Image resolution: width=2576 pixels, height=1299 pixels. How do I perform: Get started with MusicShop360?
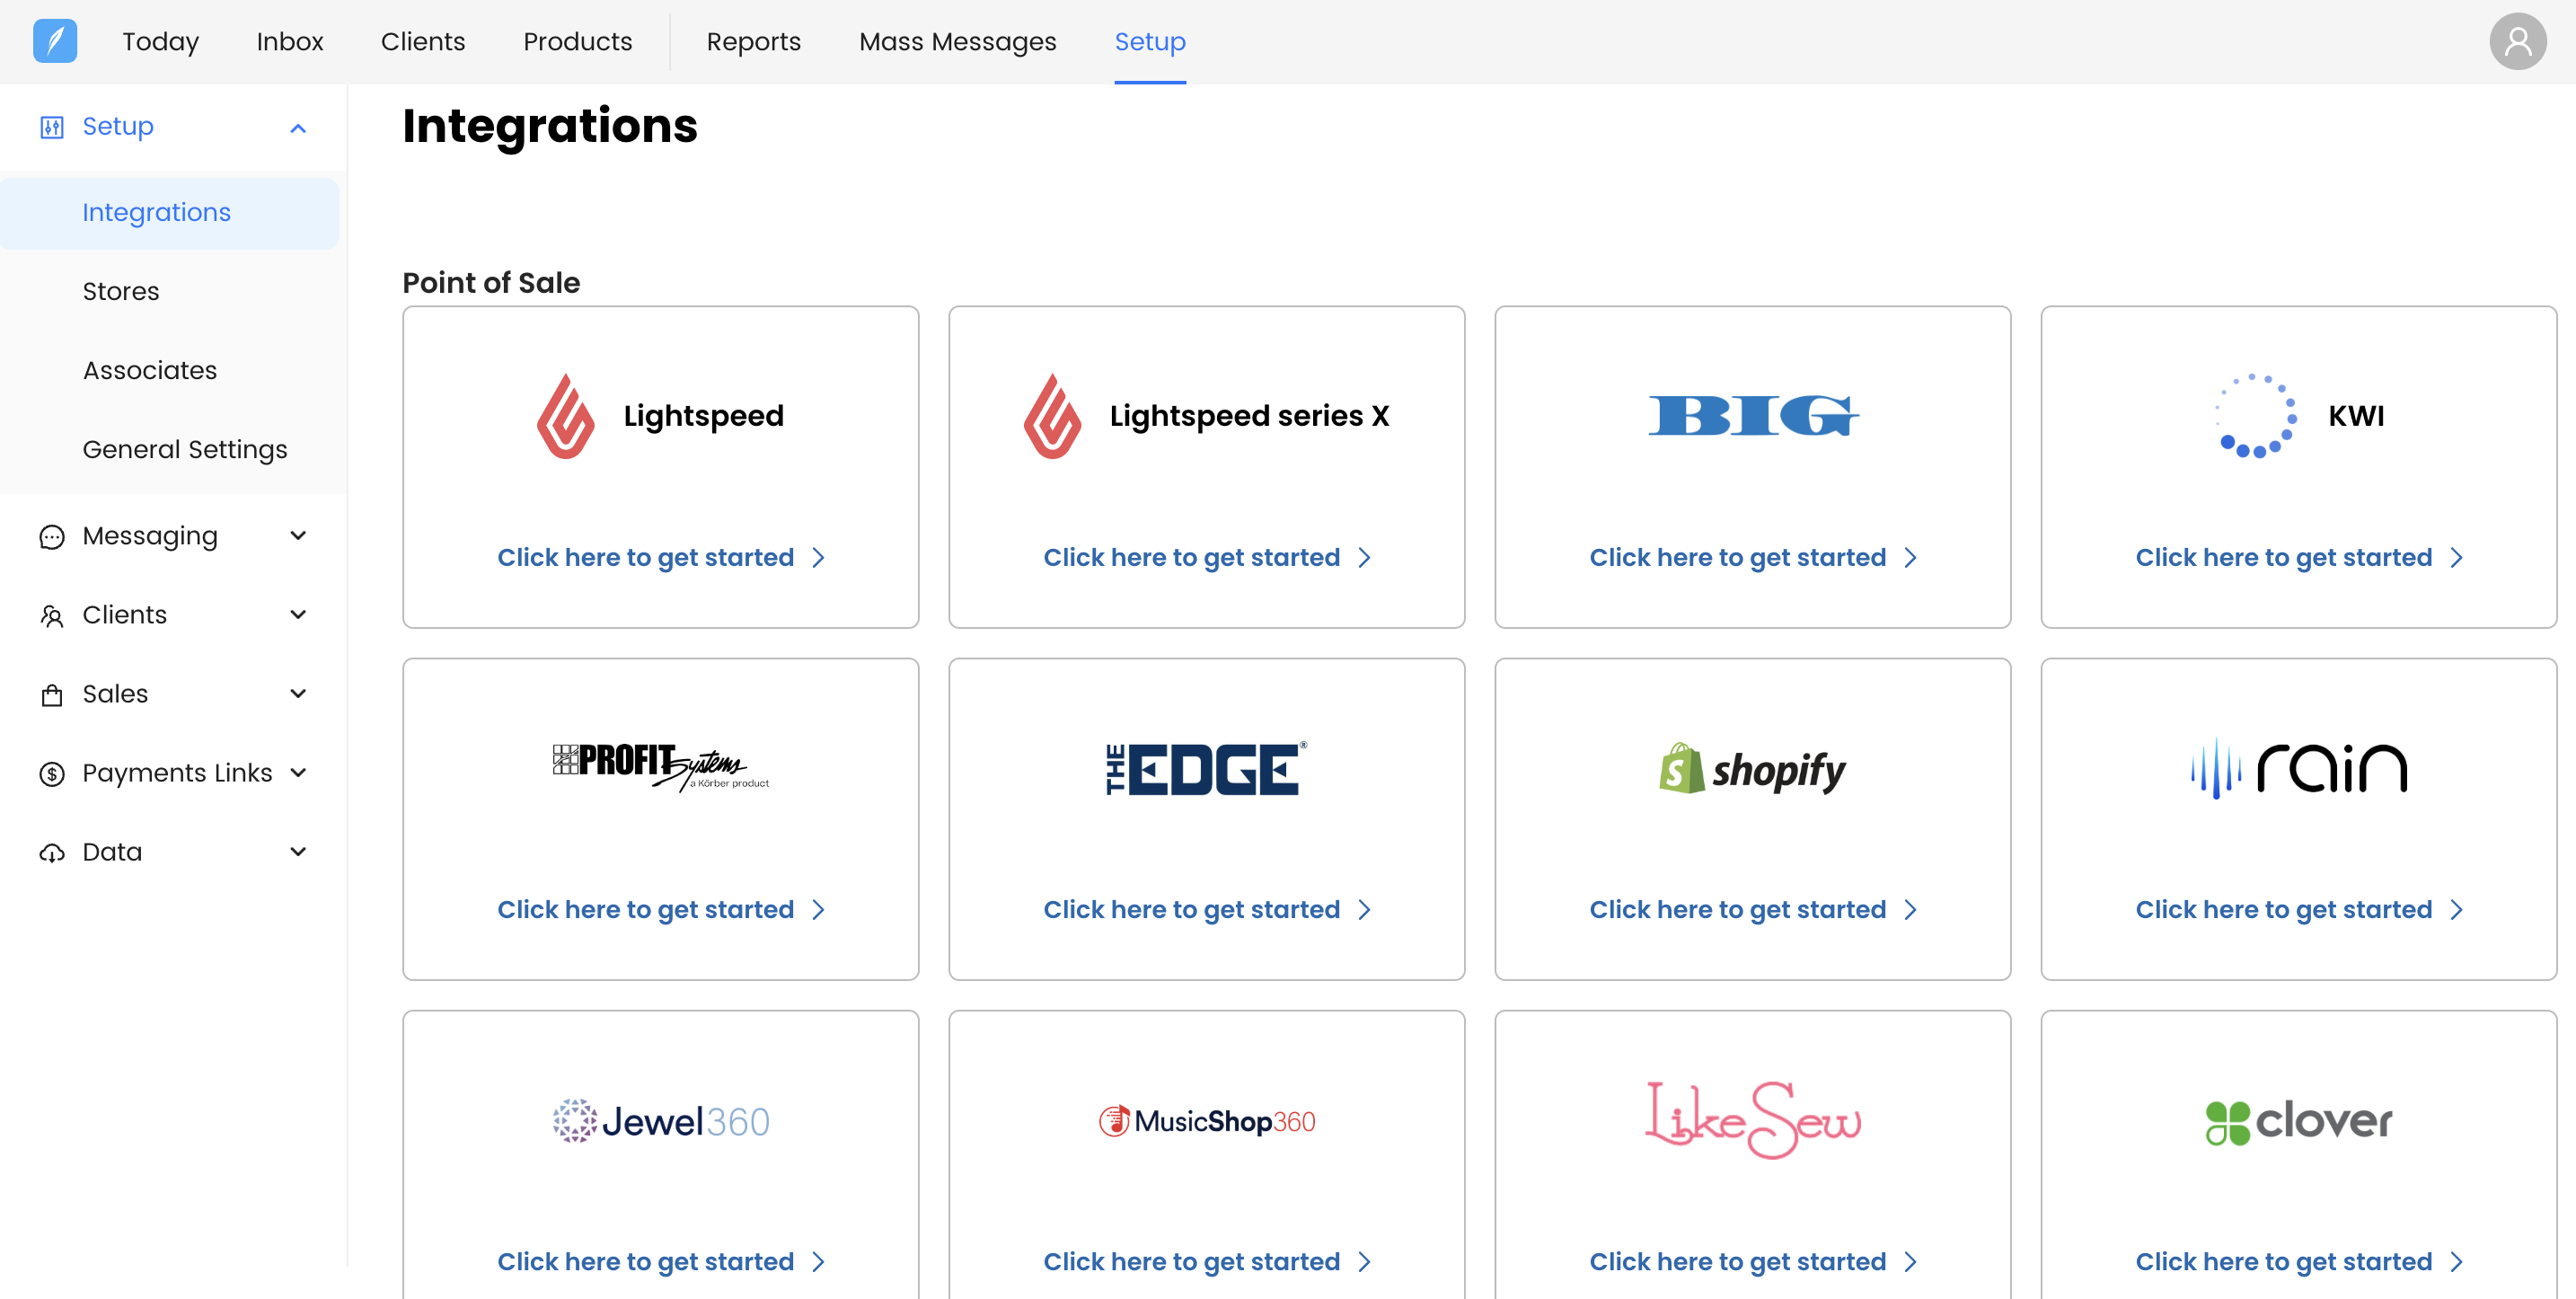click(1207, 1262)
